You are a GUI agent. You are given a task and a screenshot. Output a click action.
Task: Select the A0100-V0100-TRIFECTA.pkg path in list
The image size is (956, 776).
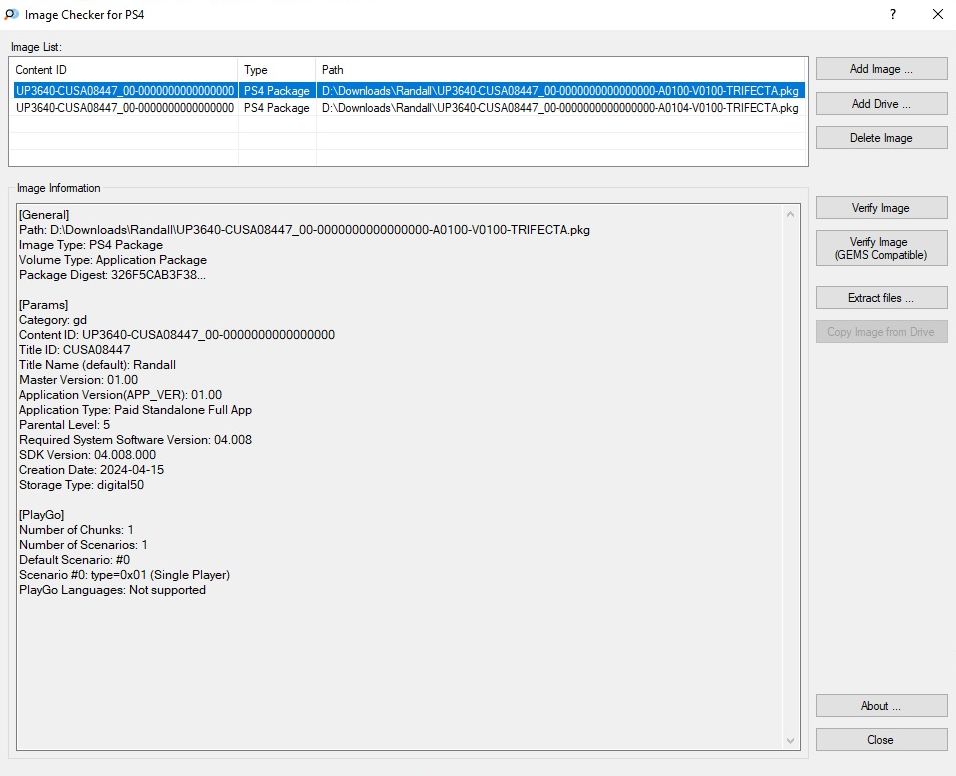coord(560,91)
